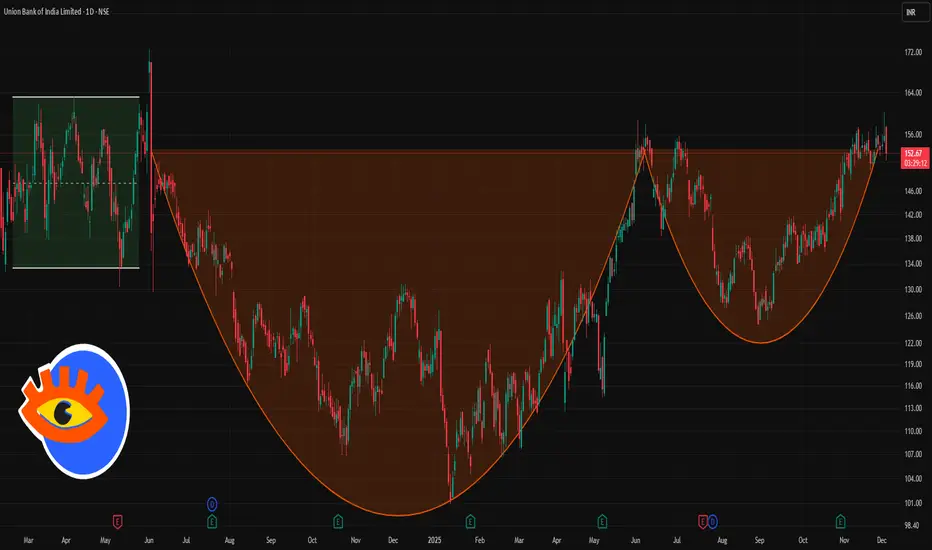Click the blue D marker right of the red E

tap(712, 522)
